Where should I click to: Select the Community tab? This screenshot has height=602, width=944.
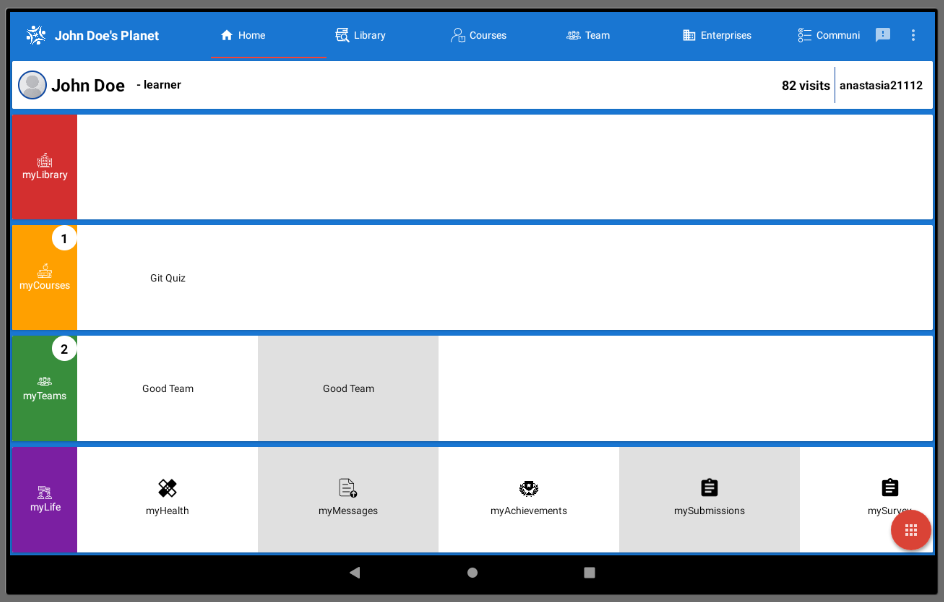coord(829,35)
